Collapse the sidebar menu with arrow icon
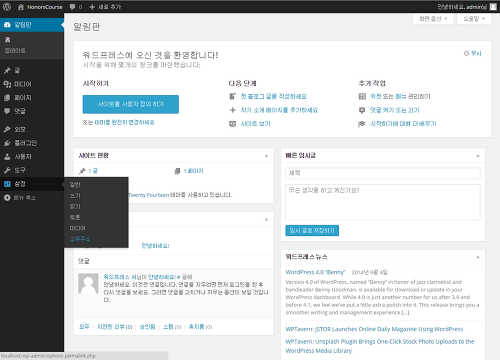The height and width of the screenshot is (360, 500). (7, 198)
